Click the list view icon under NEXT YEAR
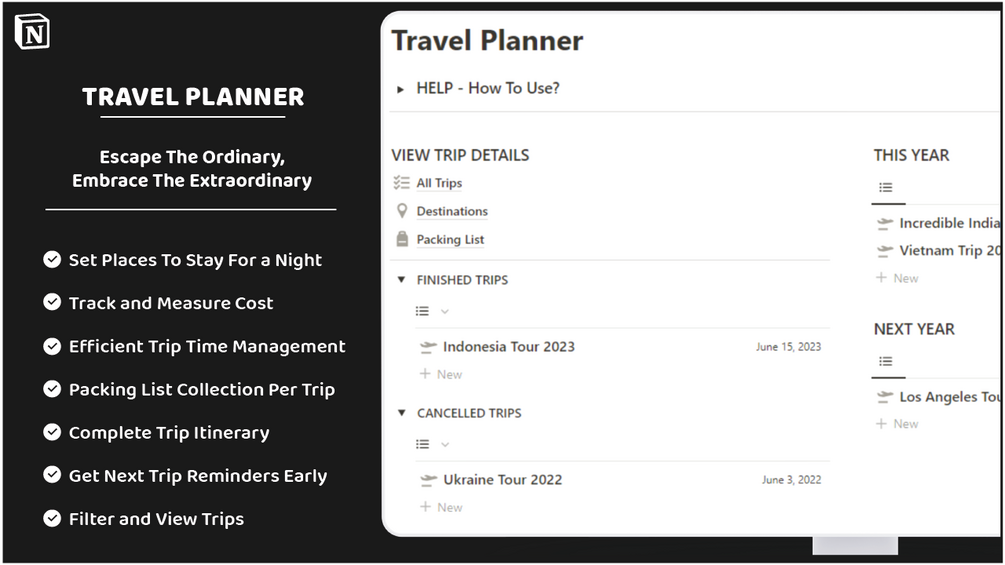1005x565 pixels. pyautogui.click(x=885, y=361)
